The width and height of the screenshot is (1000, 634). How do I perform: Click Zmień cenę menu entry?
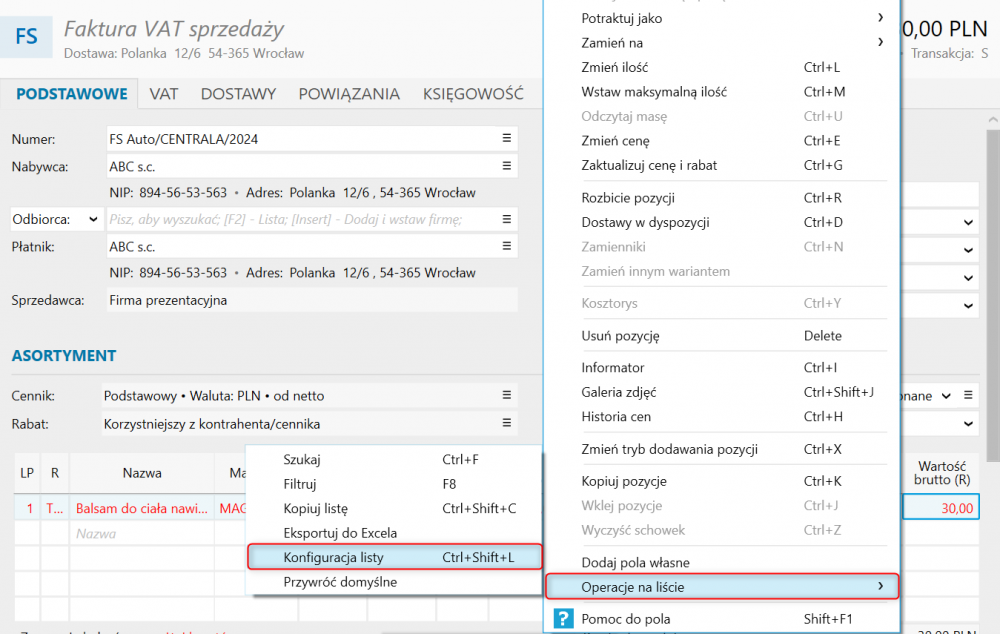point(615,141)
